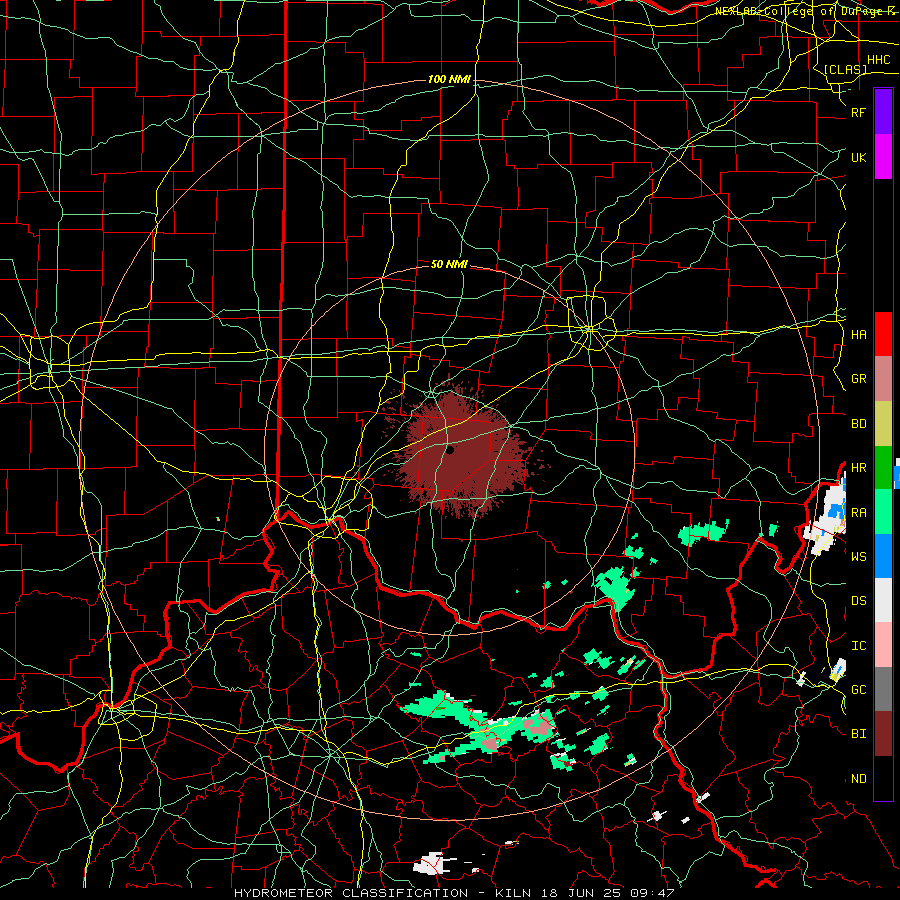Select the gray GC legend swatch

883,689
